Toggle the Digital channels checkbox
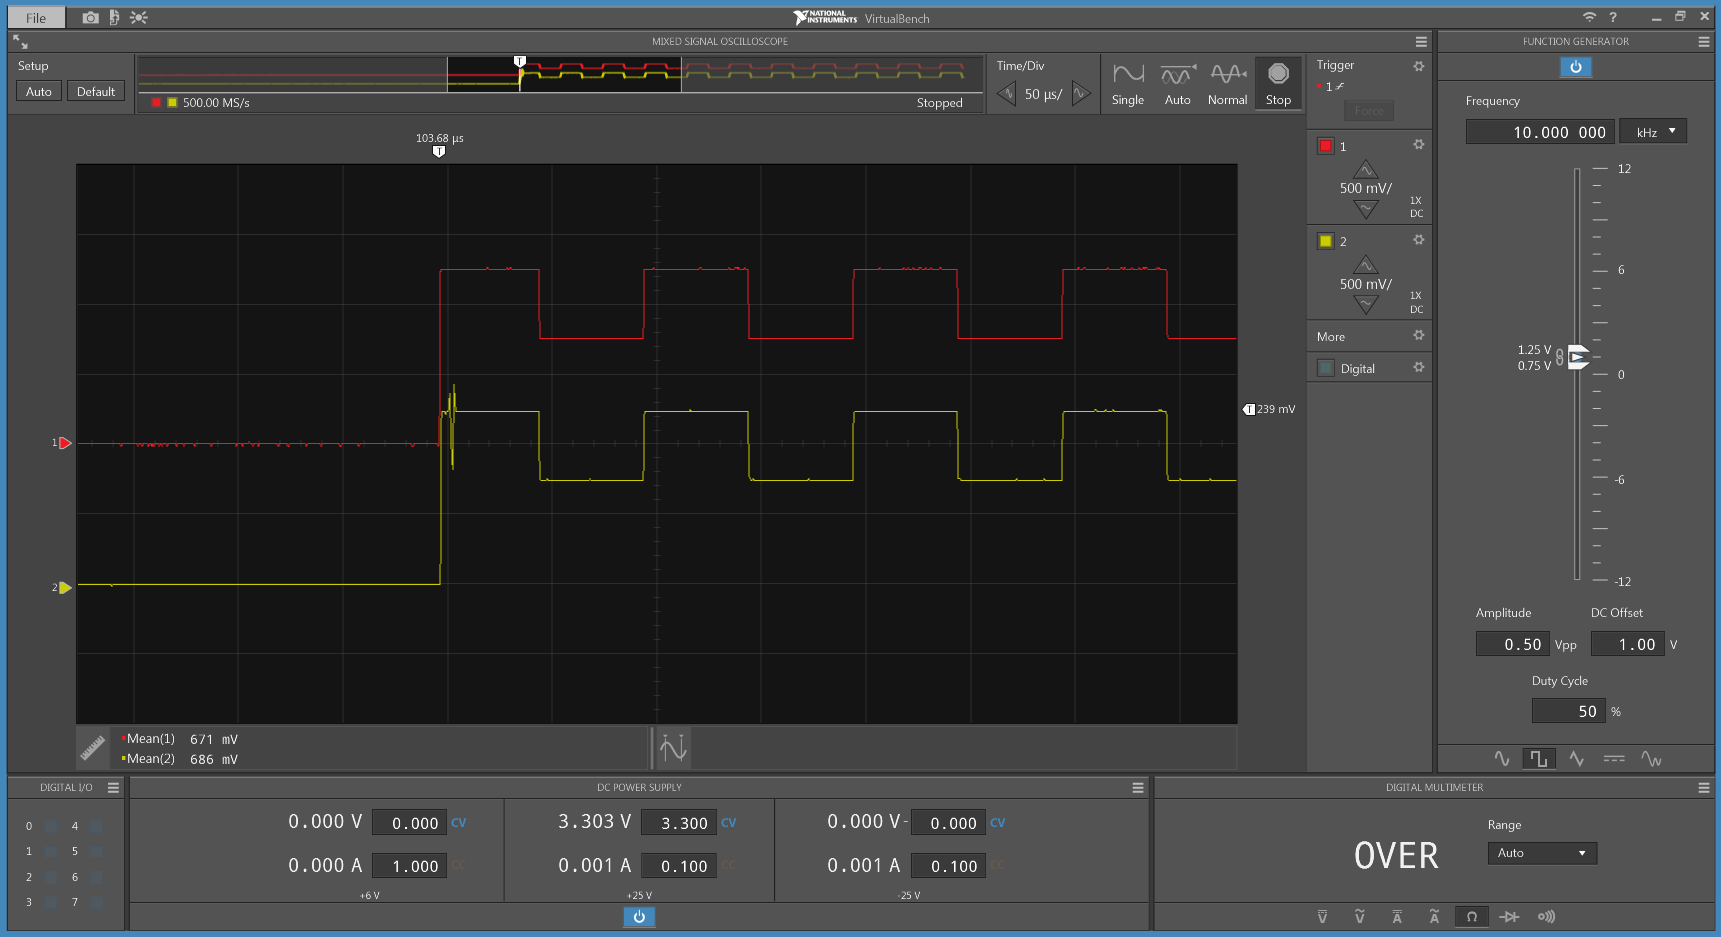 [1326, 368]
